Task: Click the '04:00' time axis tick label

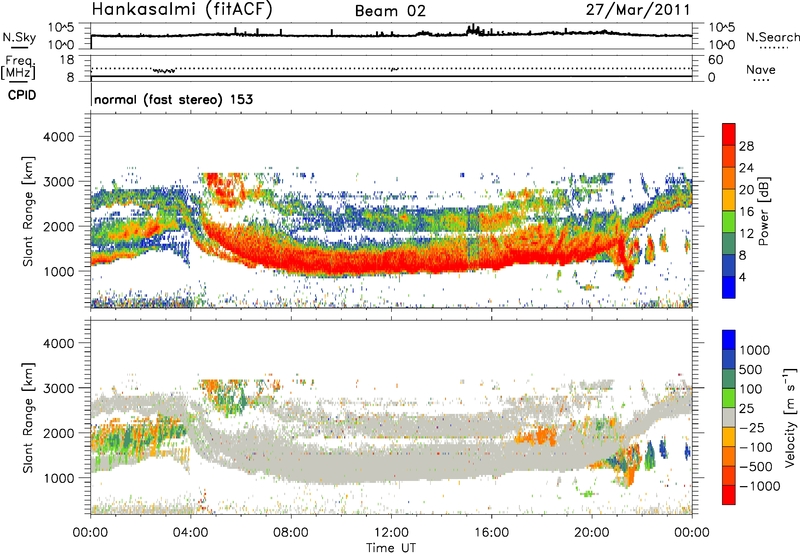Action: click(190, 533)
